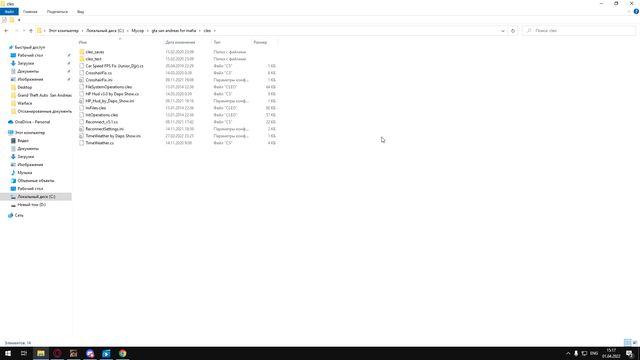Image resolution: width=640 pixels, height=360 pixels.
Task: Click the Forward navigation arrow
Action: click(x=16, y=31)
